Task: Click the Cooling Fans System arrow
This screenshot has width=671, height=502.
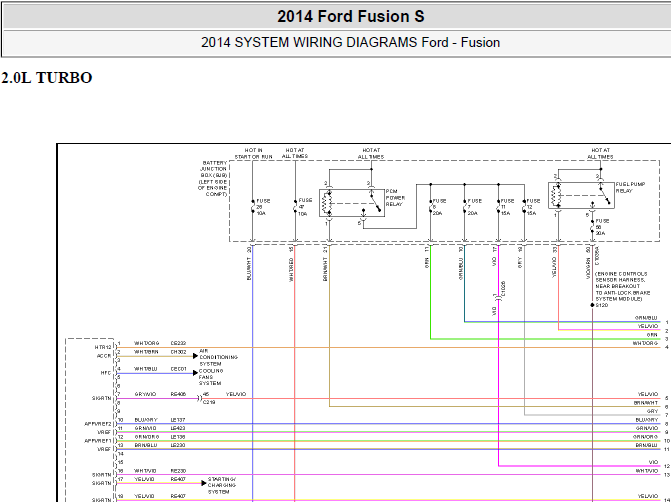Action: click(x=194, y=372)
